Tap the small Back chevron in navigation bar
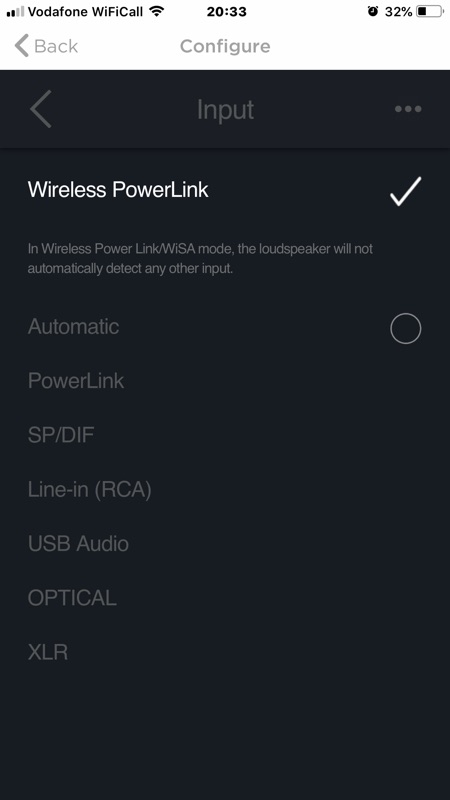Image resolution: width=450 pixels, height=800 pixels. click(21, 45)
